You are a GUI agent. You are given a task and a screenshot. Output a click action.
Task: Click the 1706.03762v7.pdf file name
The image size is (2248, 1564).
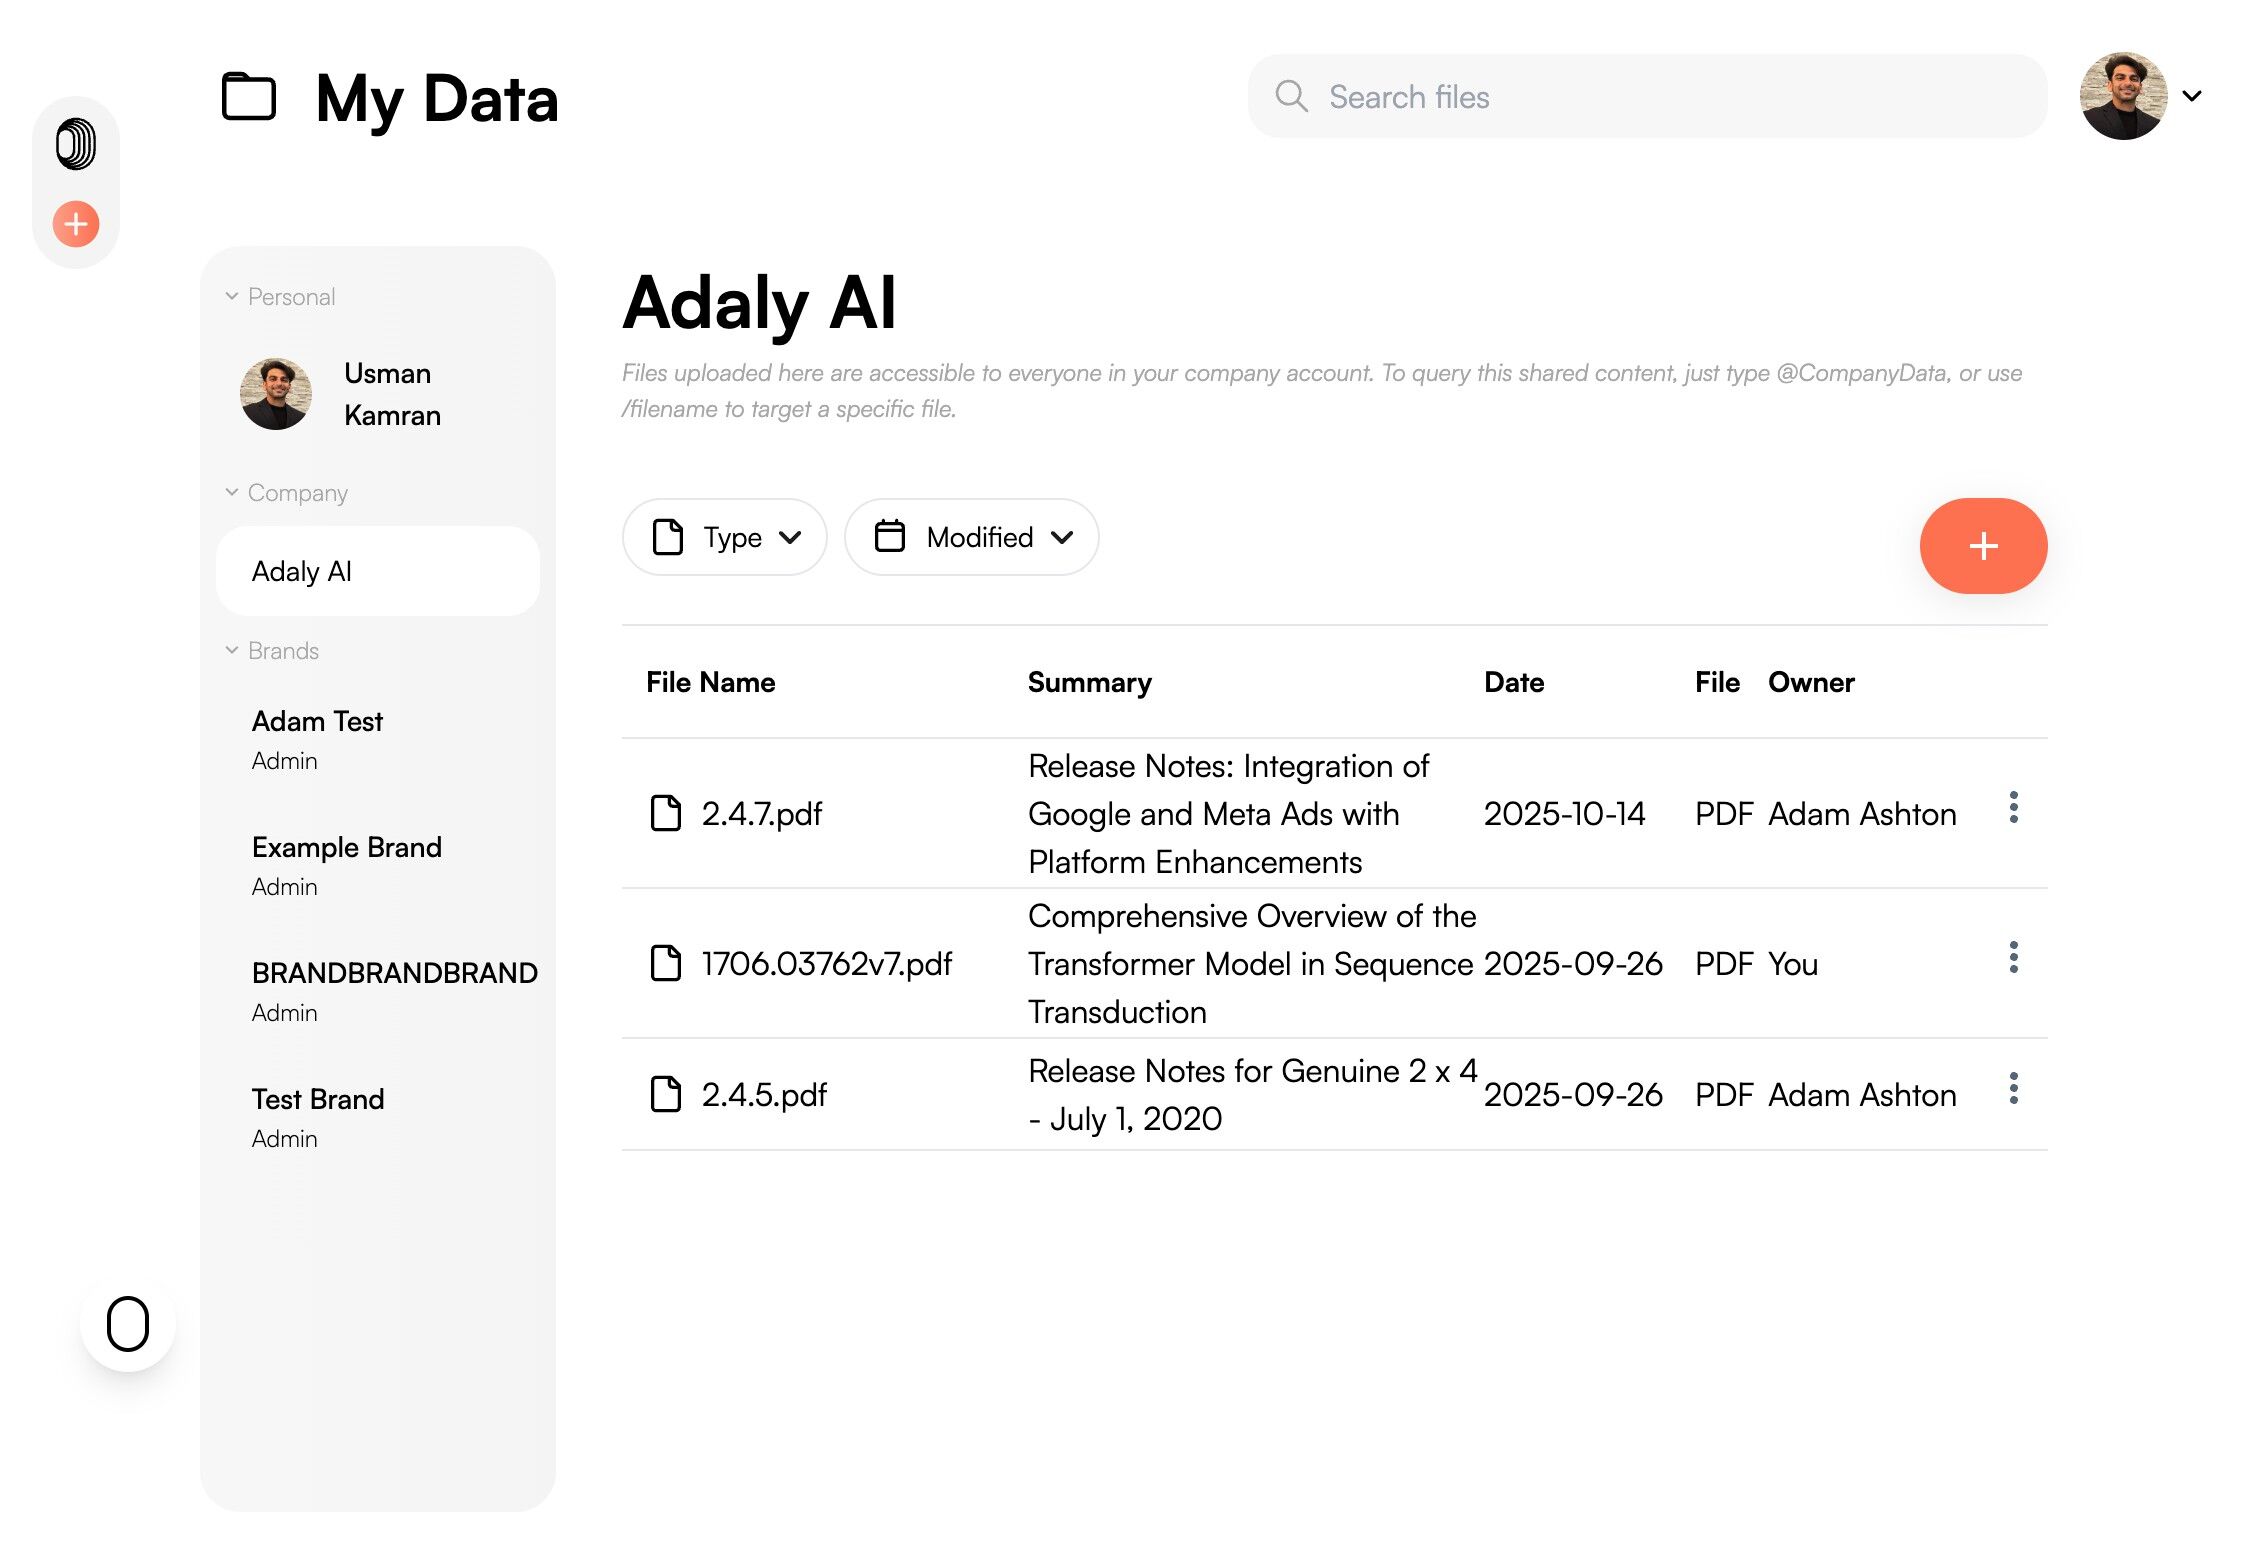[826, 964]
